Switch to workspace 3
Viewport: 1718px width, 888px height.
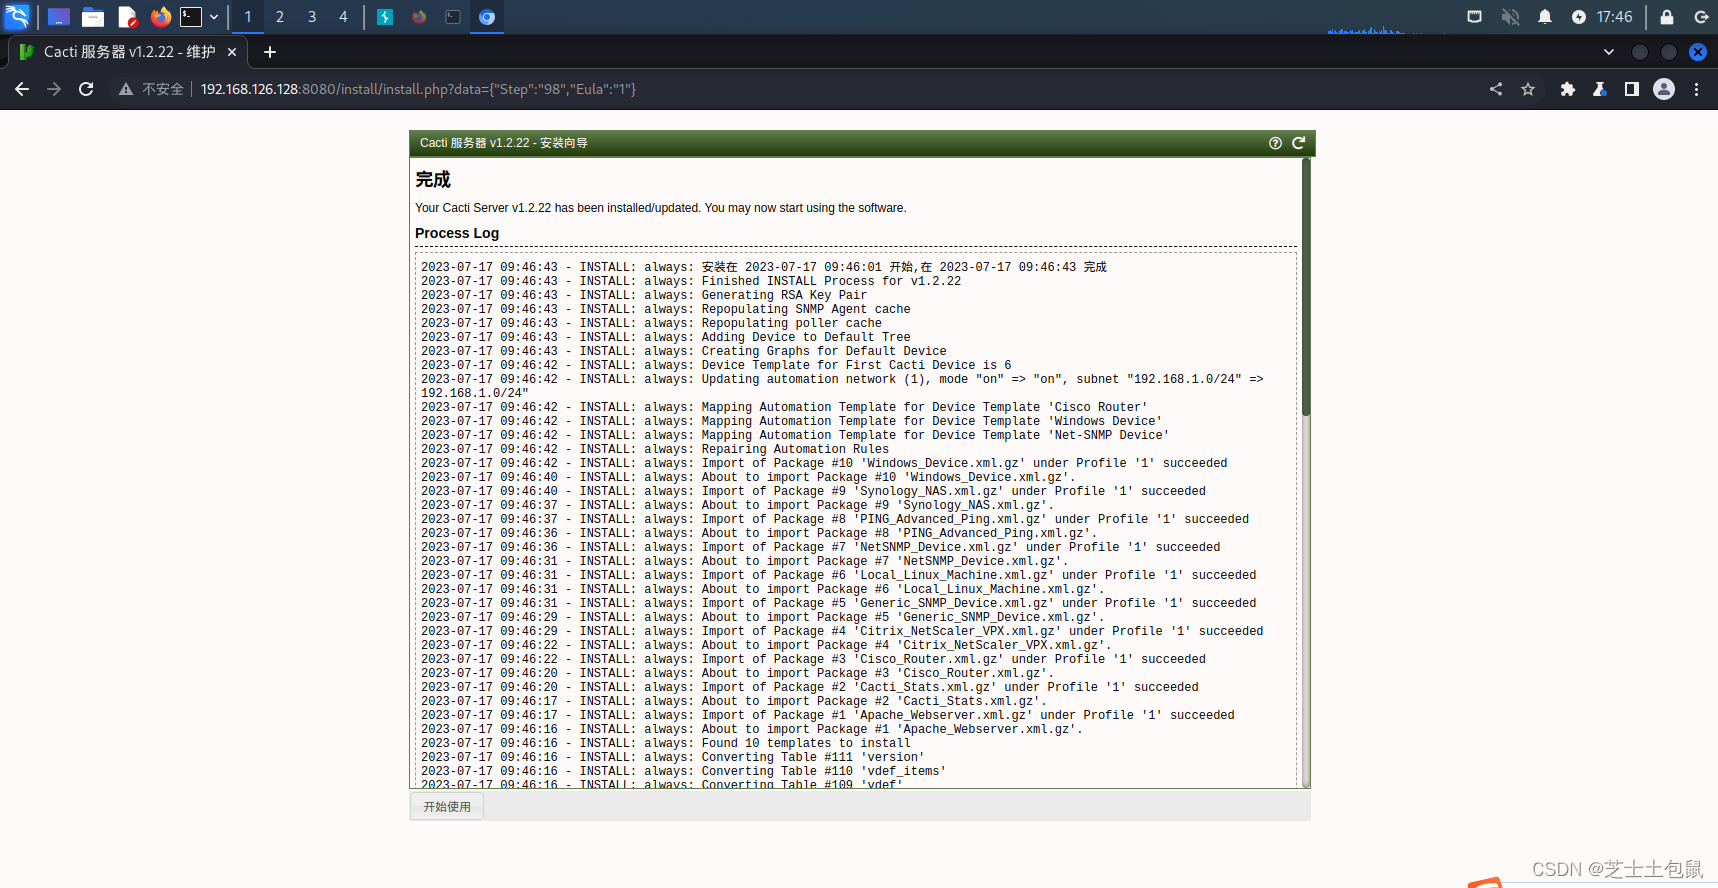312,17
